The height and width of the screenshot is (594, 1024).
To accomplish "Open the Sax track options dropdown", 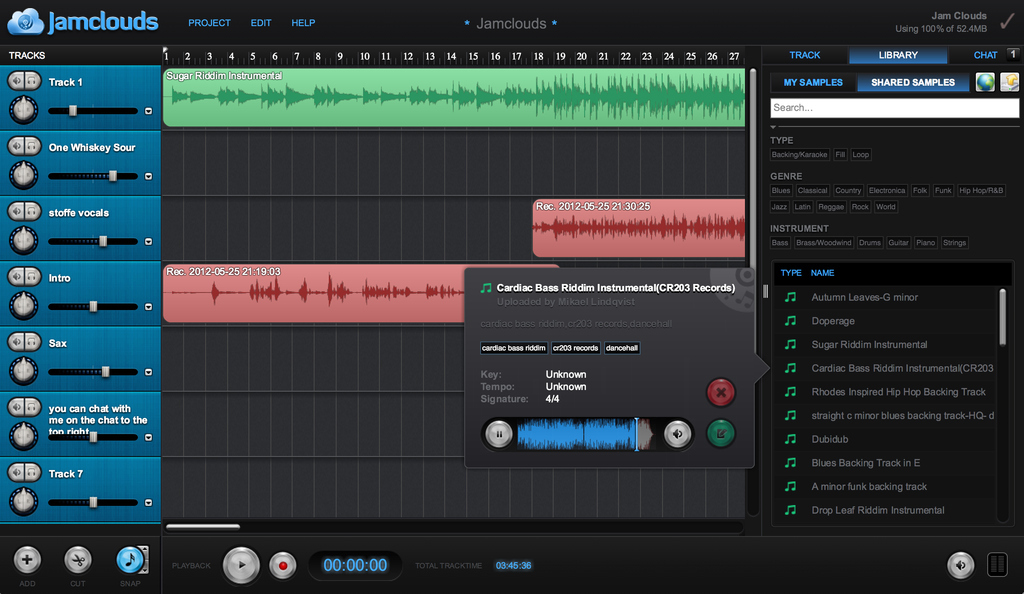I will click(x=148, y=372).
